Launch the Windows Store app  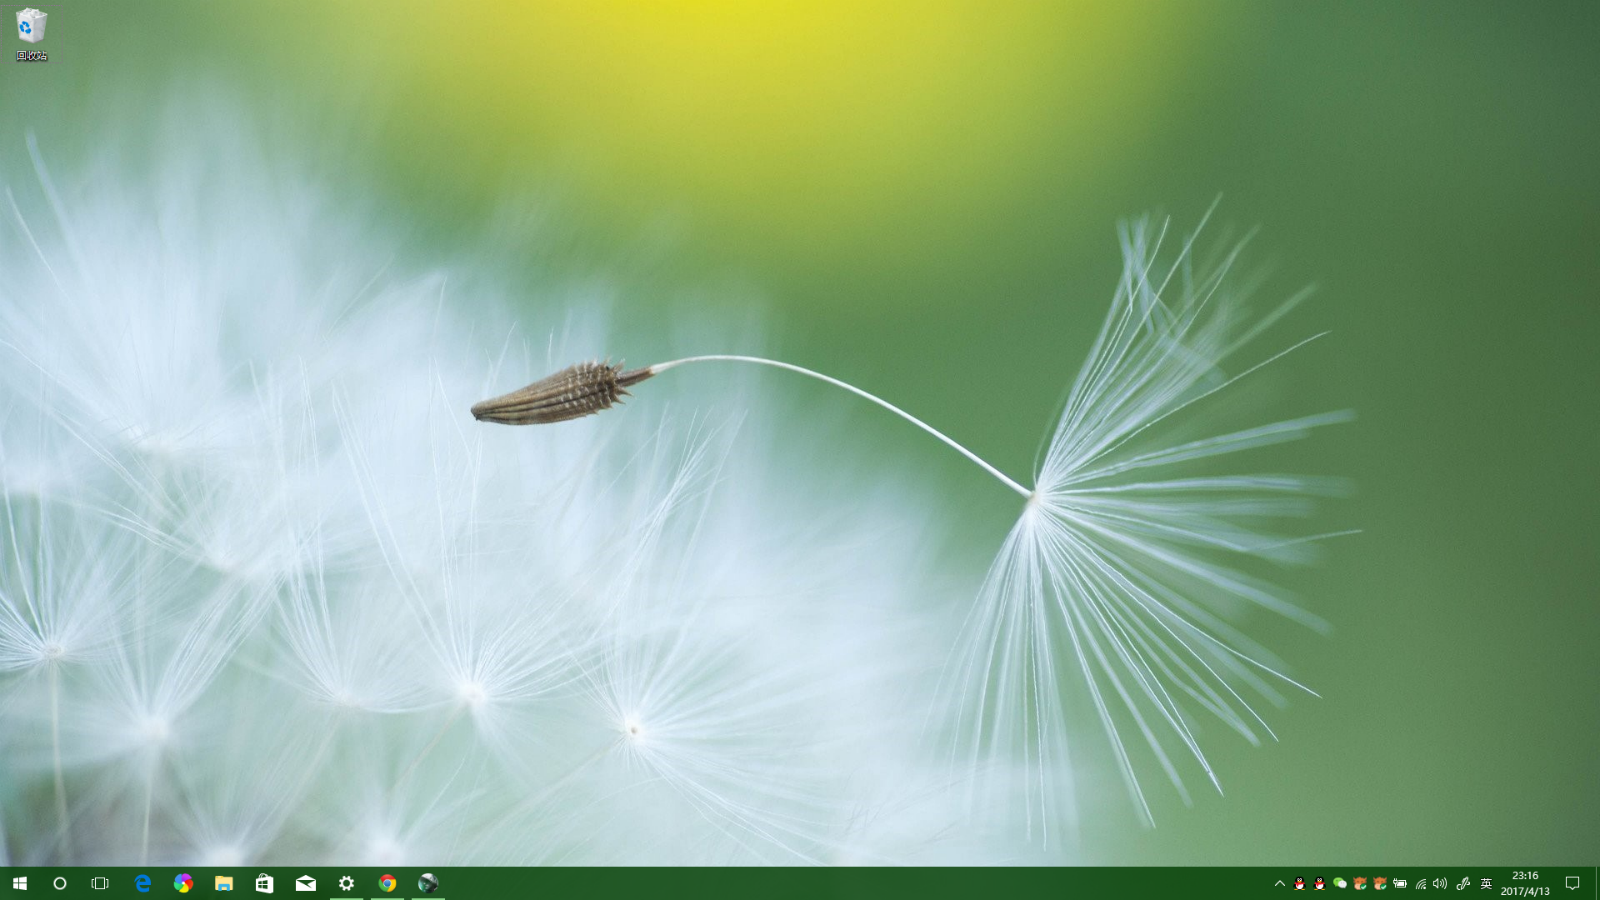pos(265,883)
